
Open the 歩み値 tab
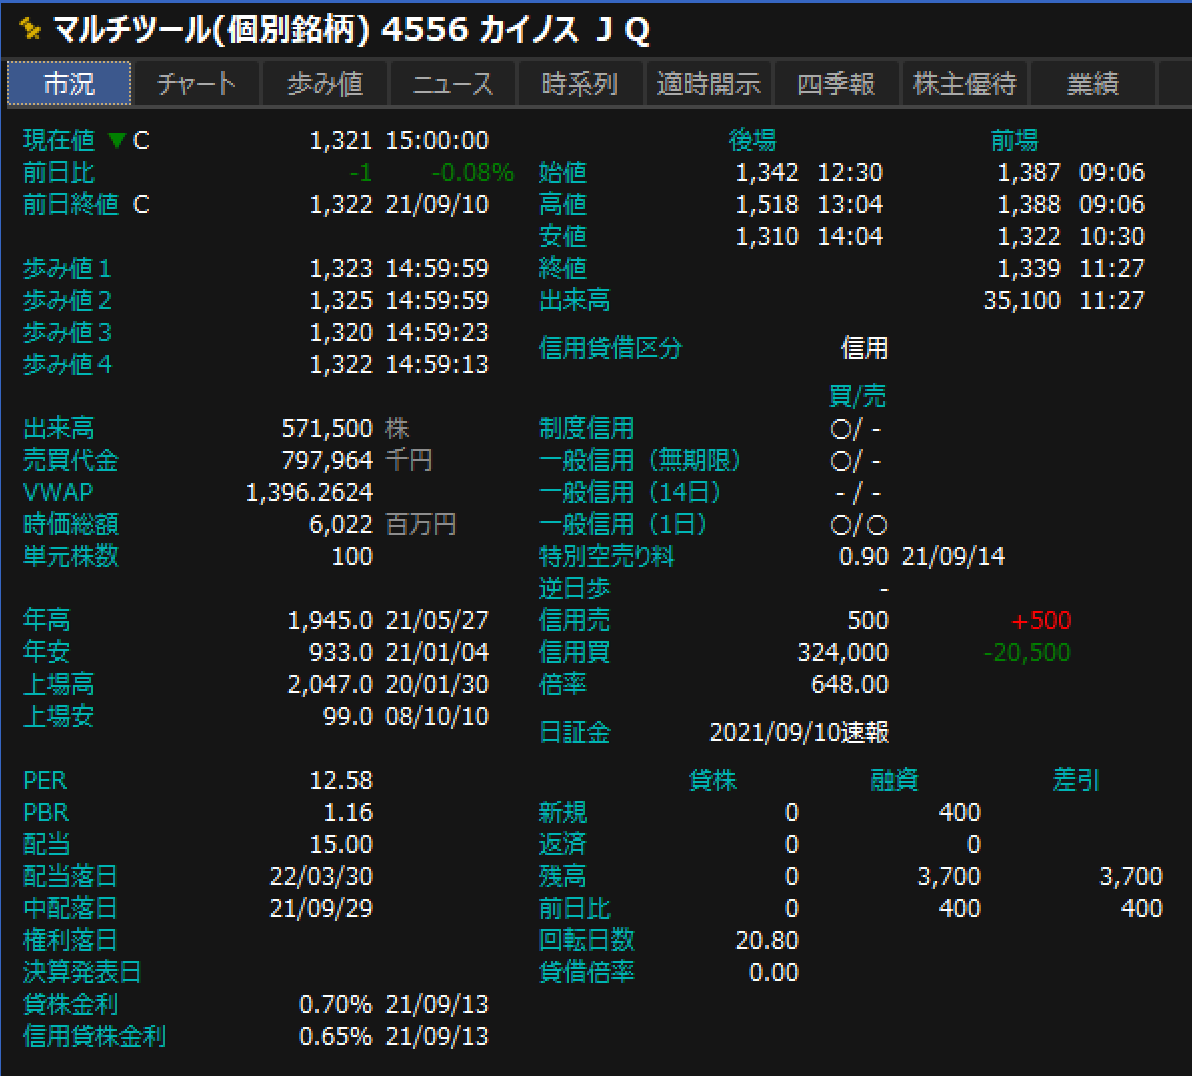click(x=324, y=84)
